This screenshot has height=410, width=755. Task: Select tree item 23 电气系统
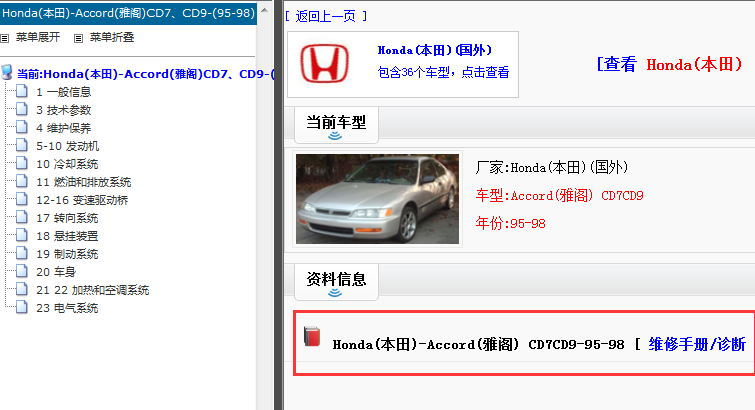click(x=67, y=308)
